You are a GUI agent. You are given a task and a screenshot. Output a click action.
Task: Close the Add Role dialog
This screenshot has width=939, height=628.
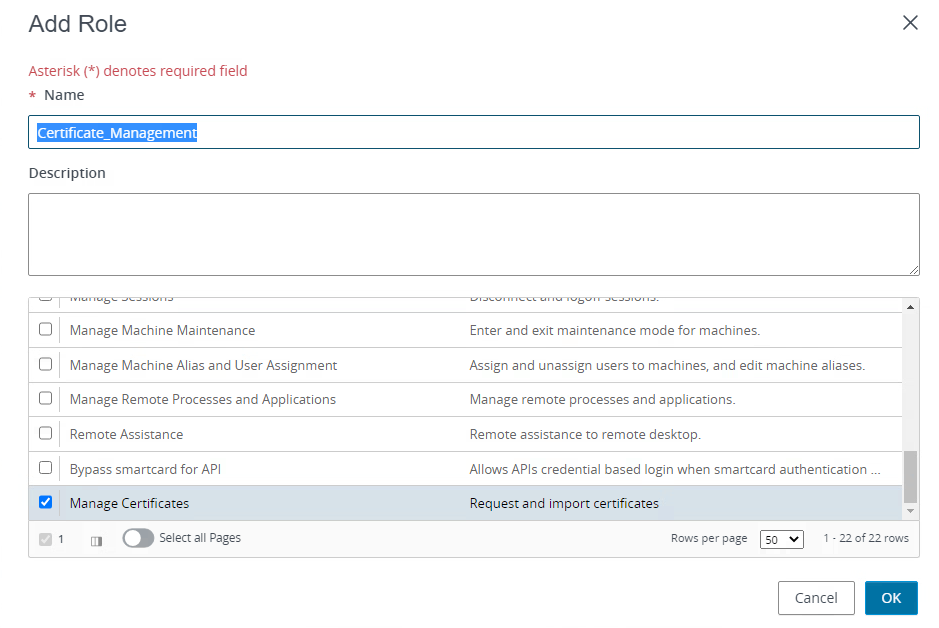pos(910,23)
